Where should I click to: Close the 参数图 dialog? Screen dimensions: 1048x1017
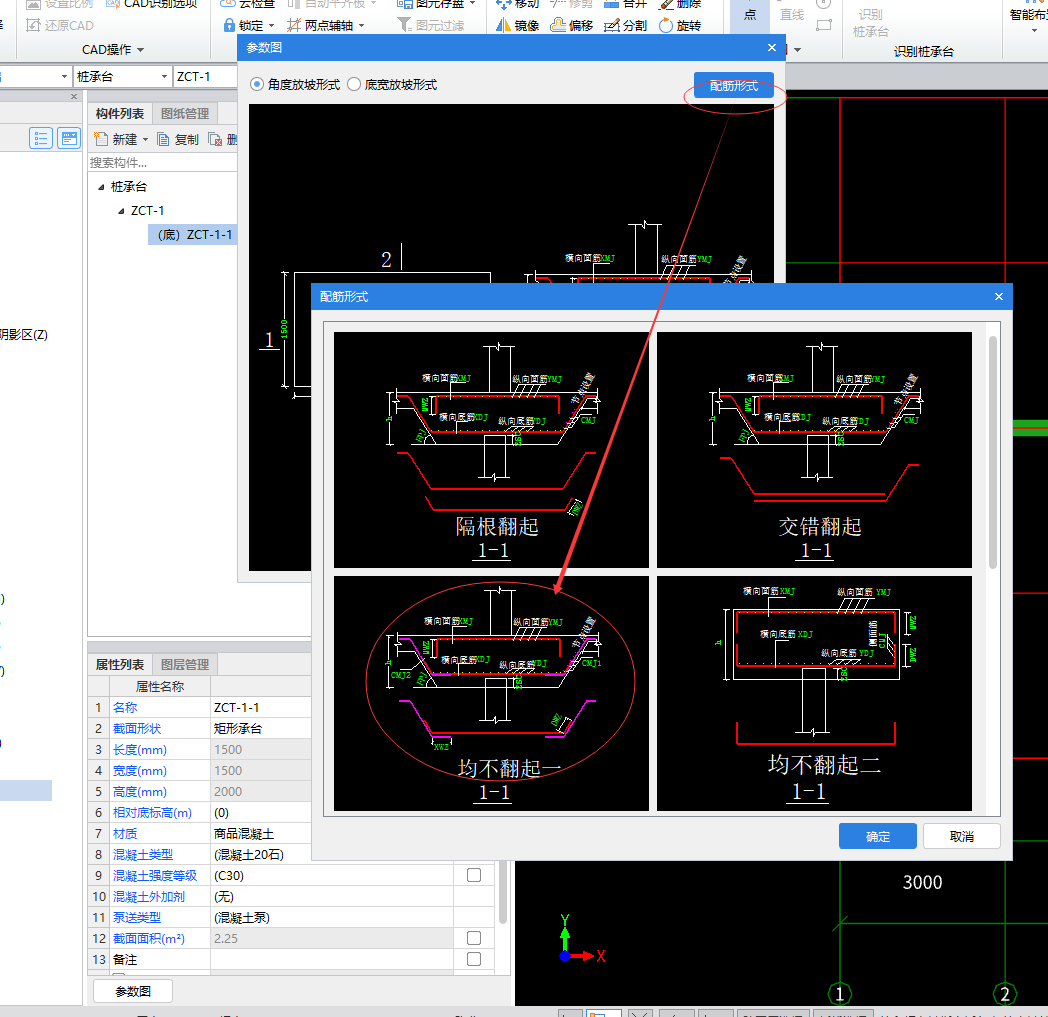772,47
